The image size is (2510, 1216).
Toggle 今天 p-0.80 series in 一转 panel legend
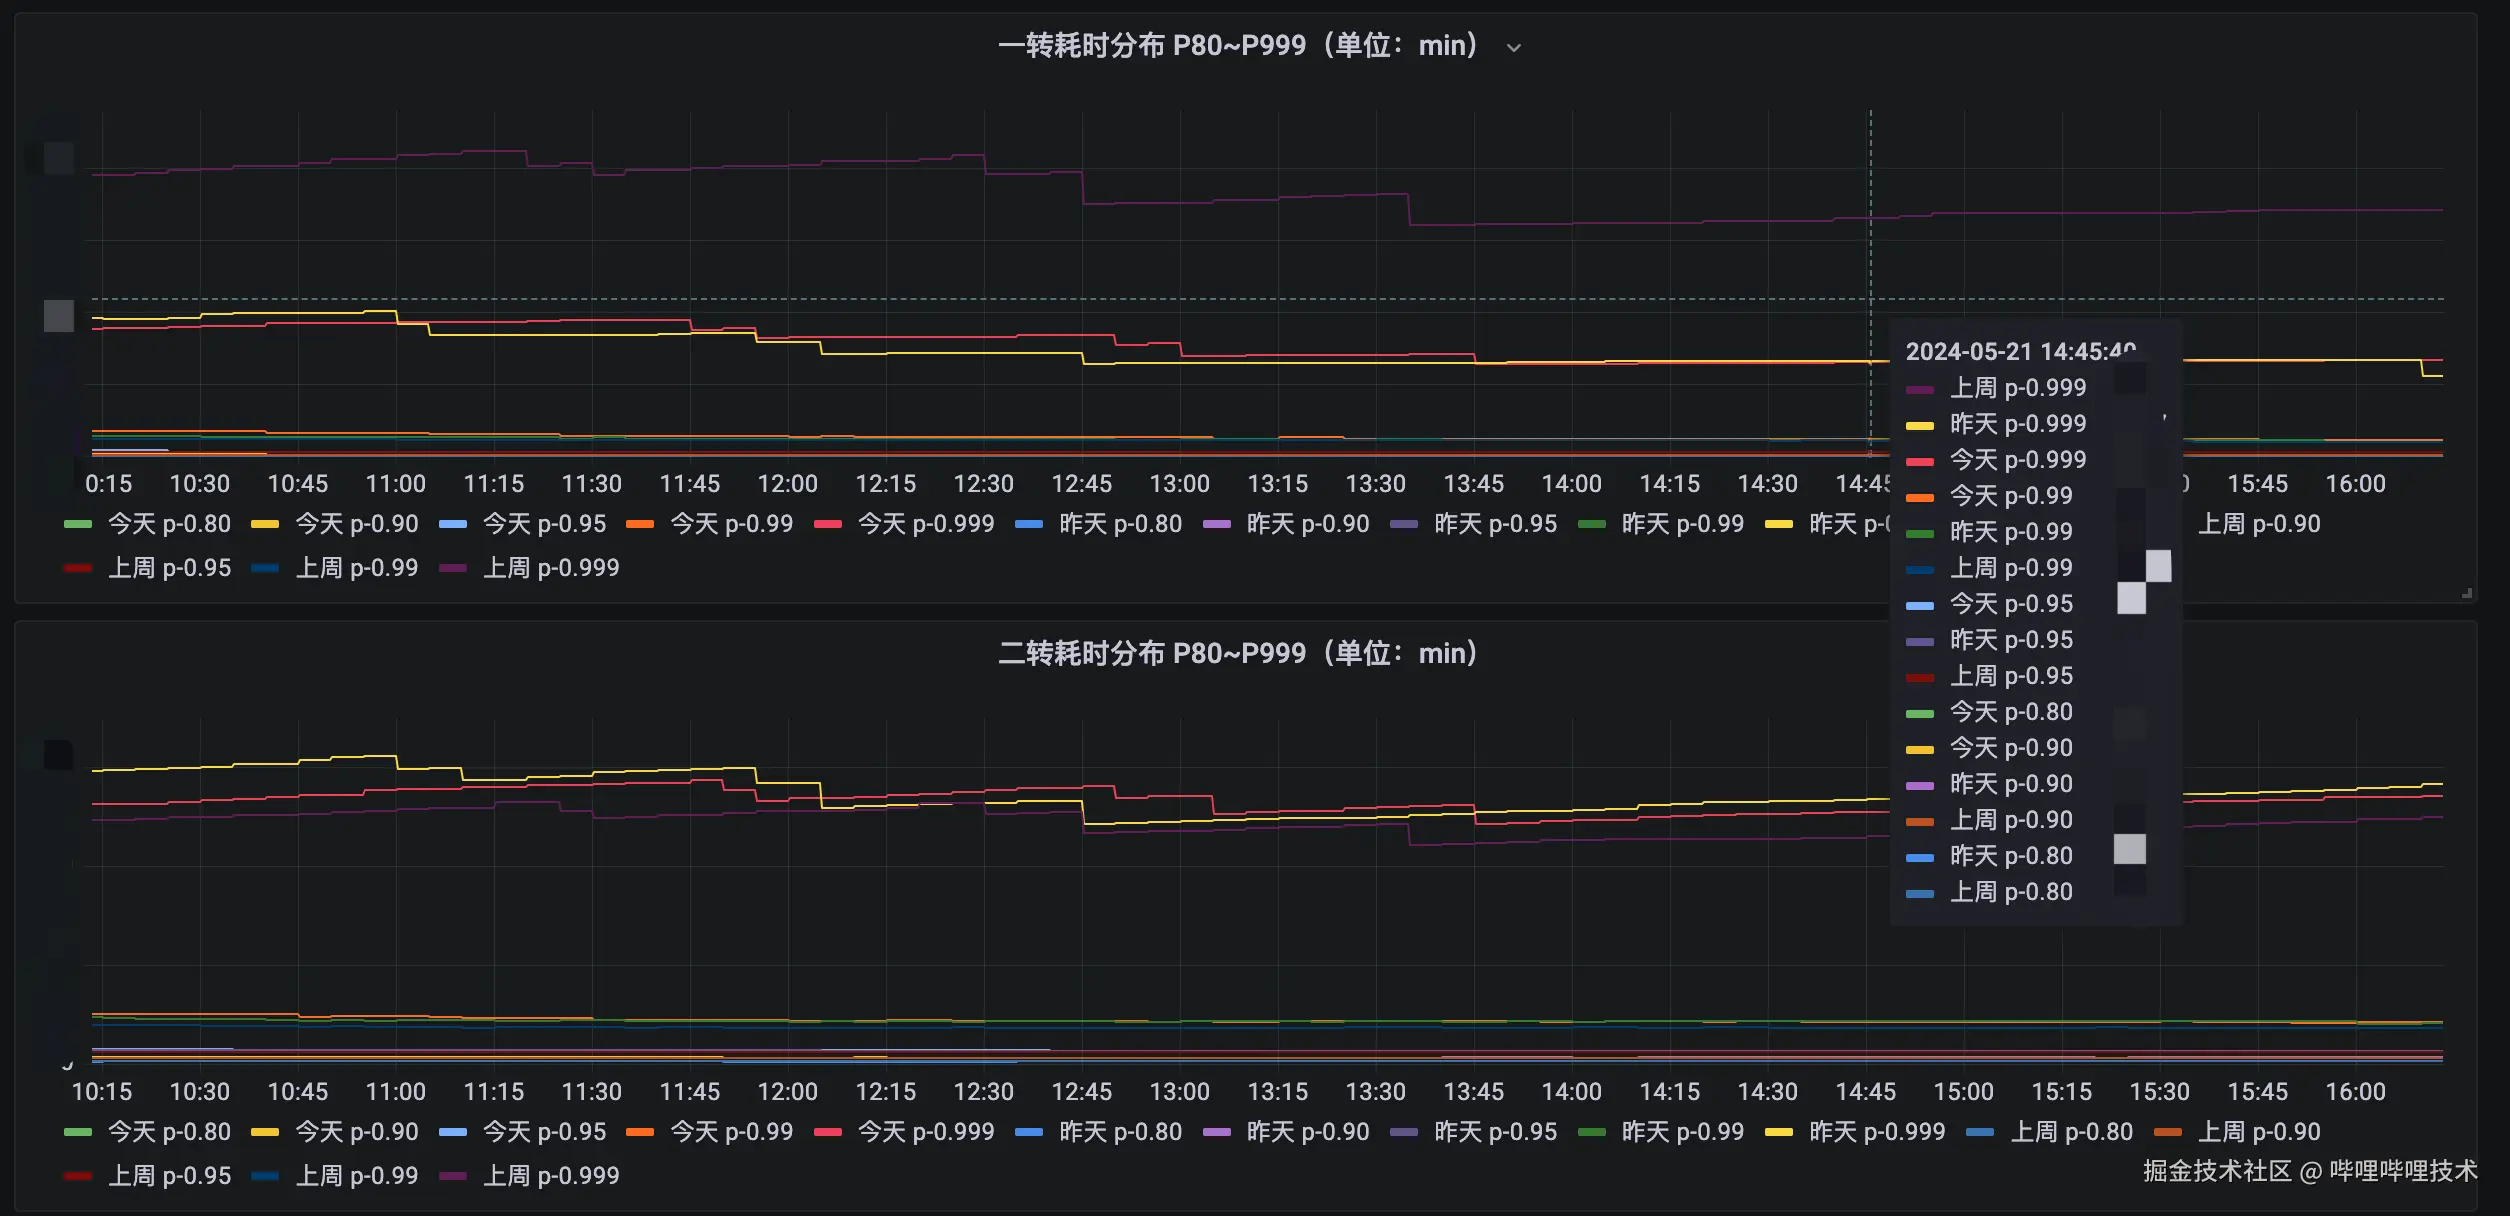[x=168, y=524]
